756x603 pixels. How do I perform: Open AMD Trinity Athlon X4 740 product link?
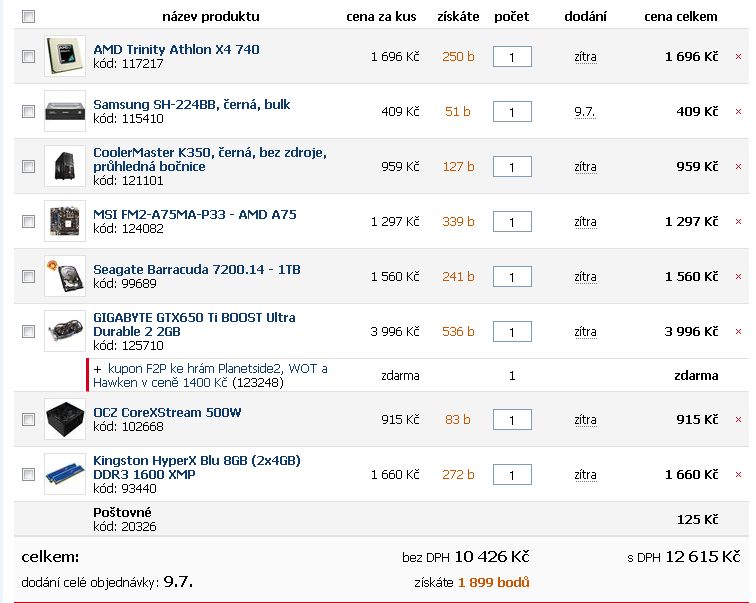pyautogui.click(x=176, y=50)
